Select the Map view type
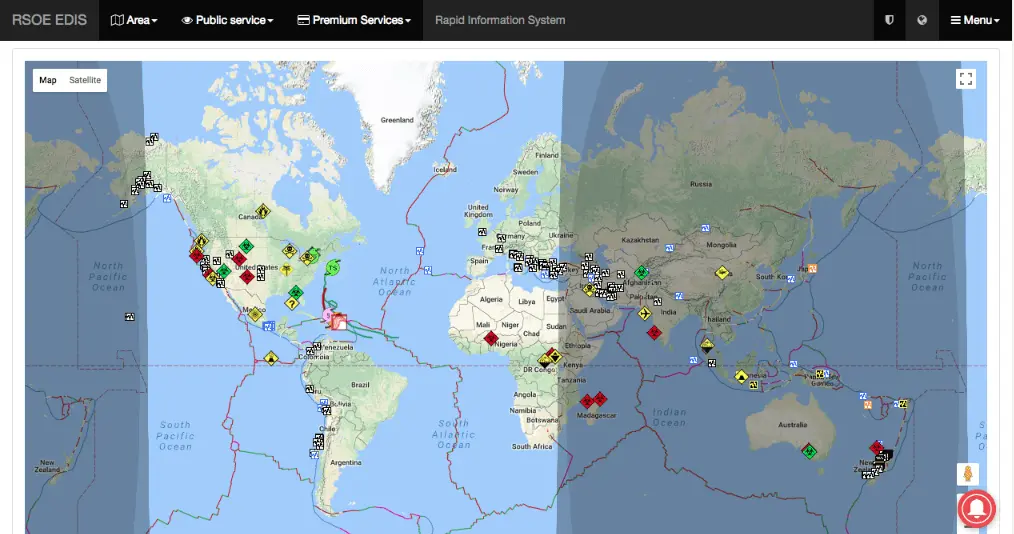1014x534 pixels. [48, 80]
